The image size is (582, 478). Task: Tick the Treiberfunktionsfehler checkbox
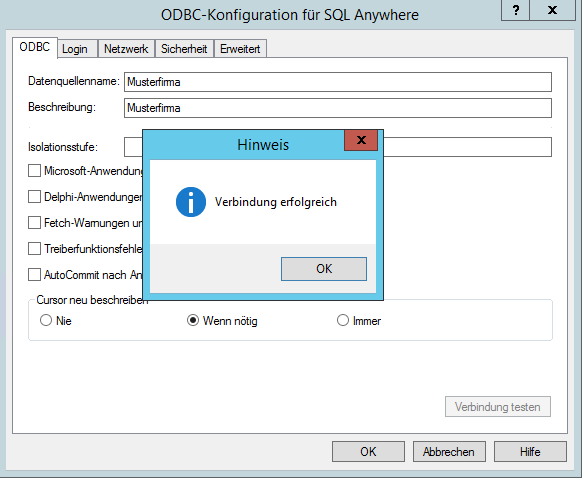[35, 249]
